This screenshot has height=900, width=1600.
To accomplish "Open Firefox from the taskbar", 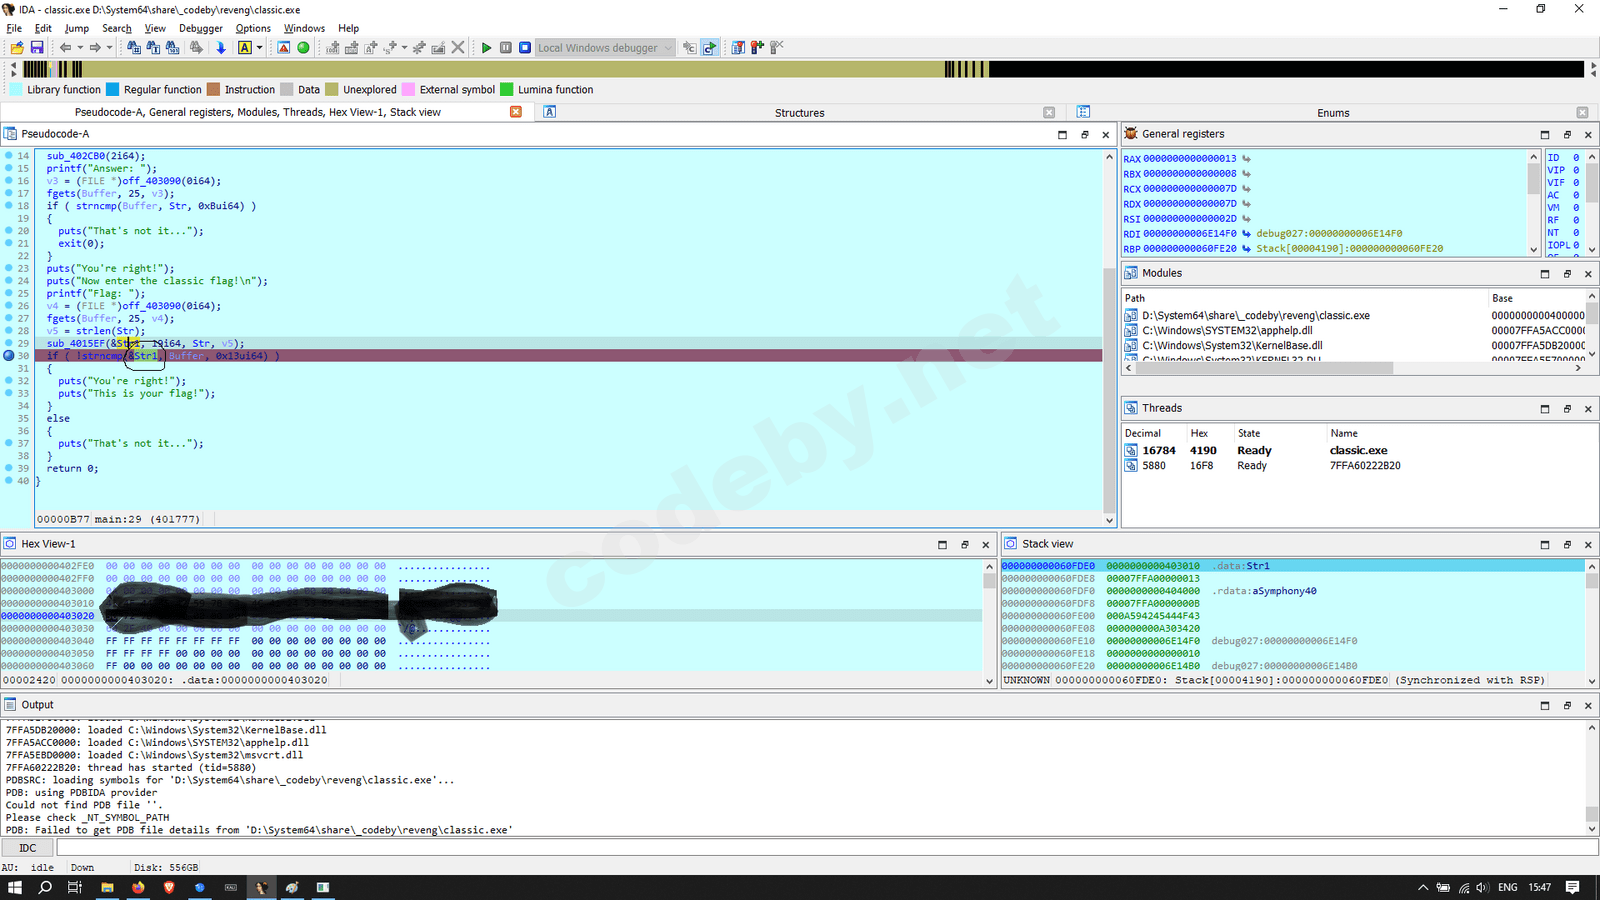I will tap(138, 887).
